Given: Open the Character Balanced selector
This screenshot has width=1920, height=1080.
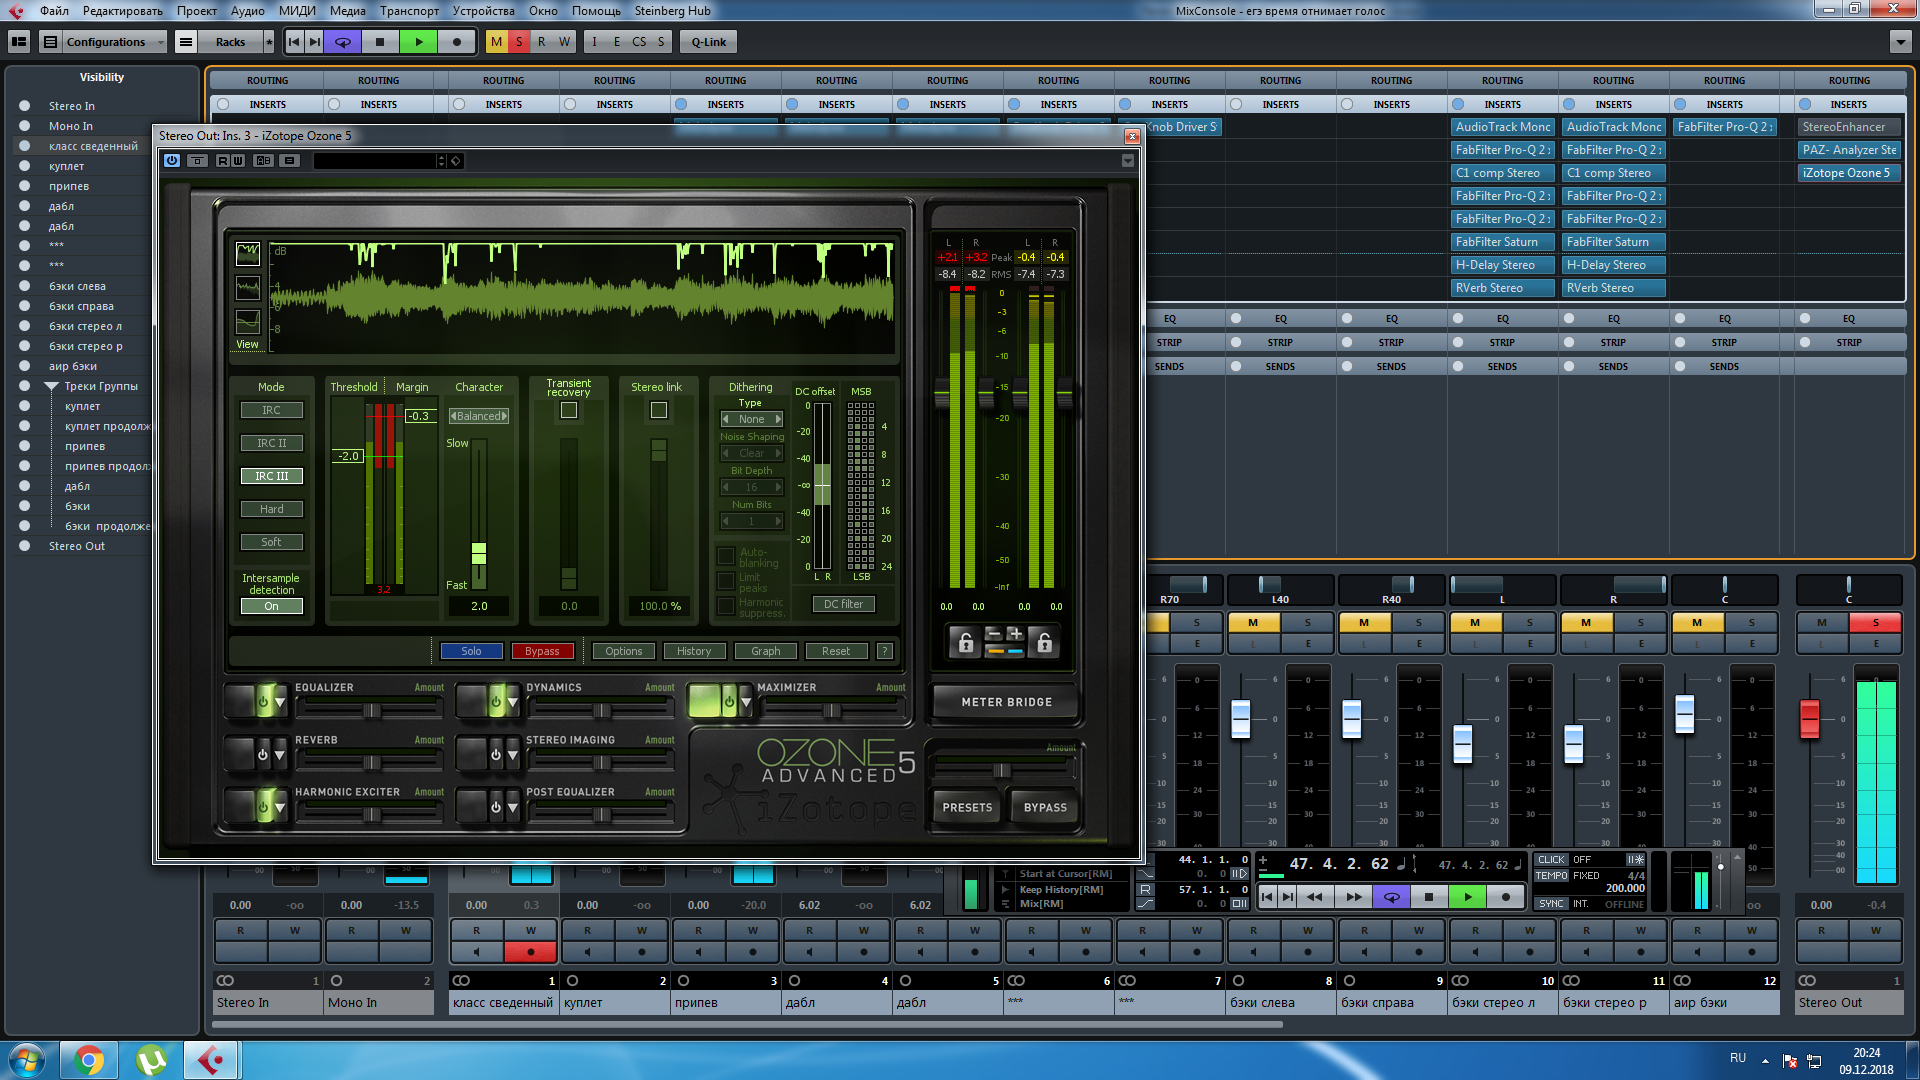Looking at the screenshot, I should tap(479, 416).
